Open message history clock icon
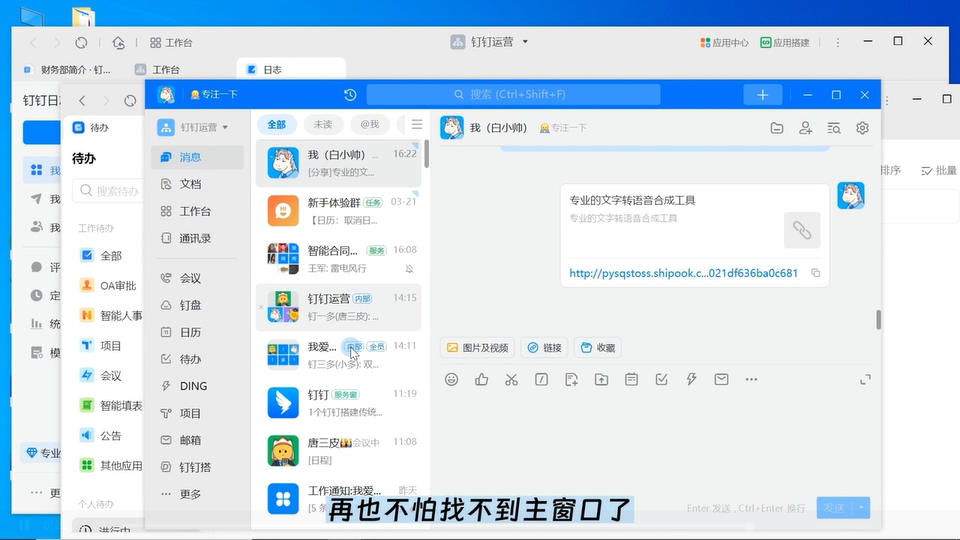 [350, 95]
